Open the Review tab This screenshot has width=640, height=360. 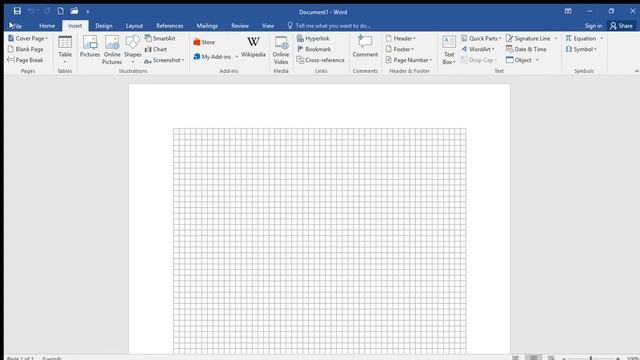click(240, 26)
